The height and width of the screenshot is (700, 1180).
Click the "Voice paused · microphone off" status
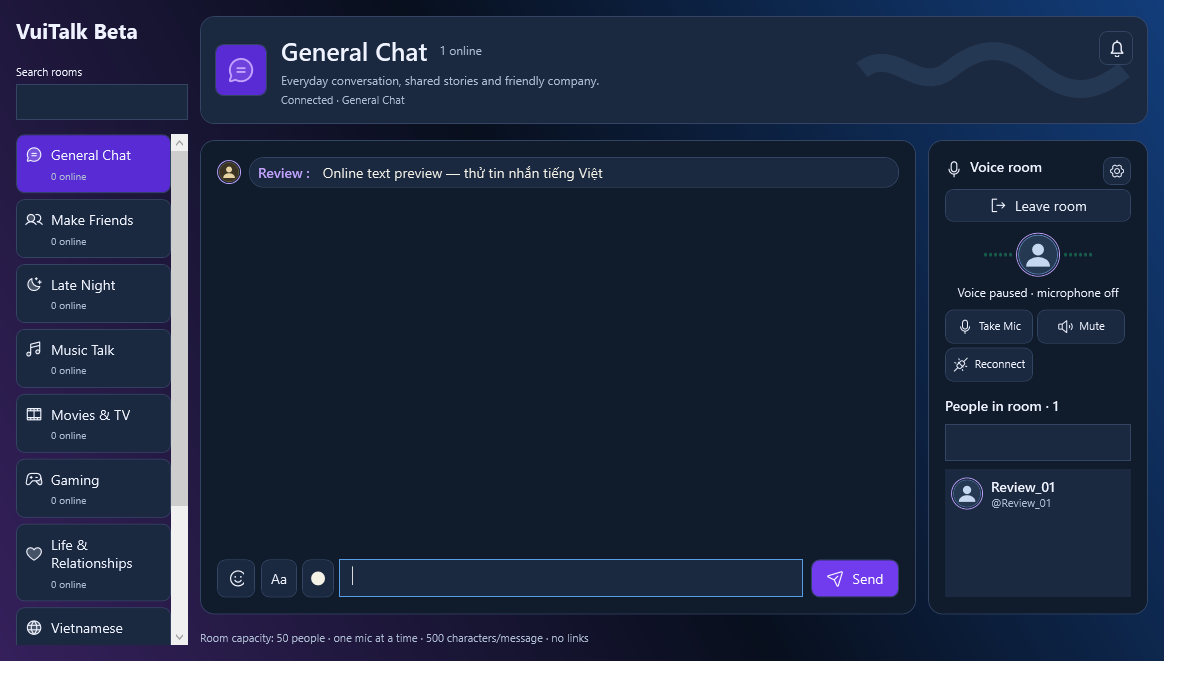[x=1038, y=294]
